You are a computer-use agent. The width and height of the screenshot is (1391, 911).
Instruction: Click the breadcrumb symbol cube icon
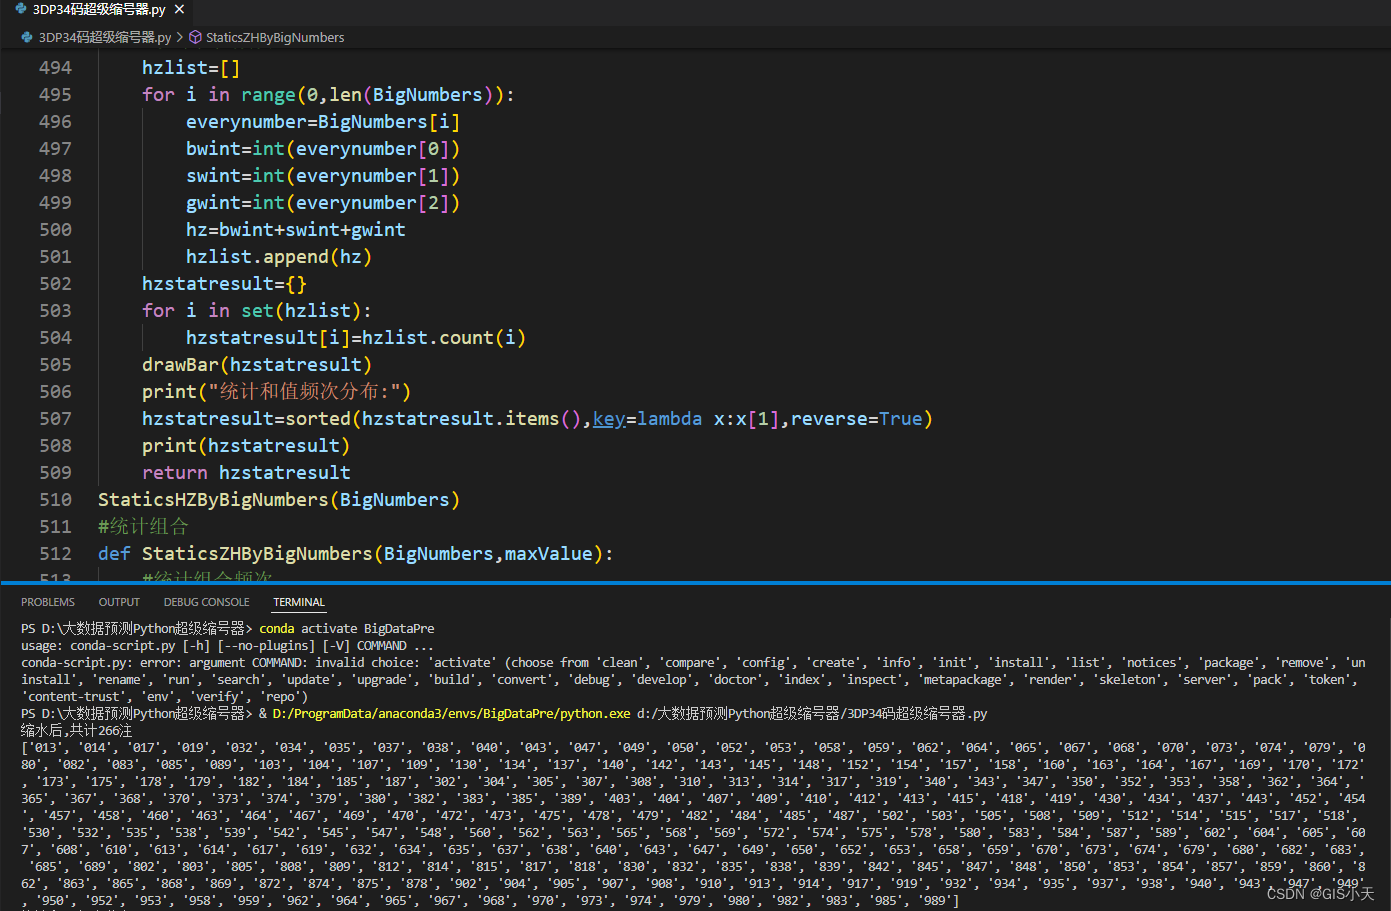[x=195, y=37]
